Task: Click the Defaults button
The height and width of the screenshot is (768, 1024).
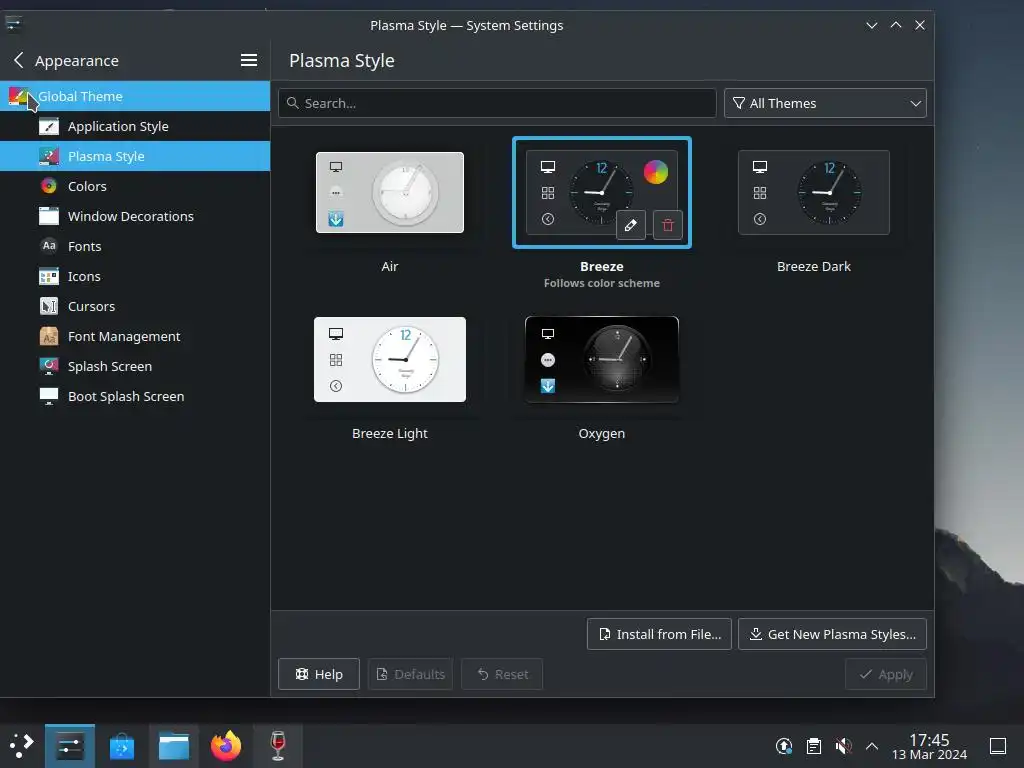Action: [x=410, y=674]
